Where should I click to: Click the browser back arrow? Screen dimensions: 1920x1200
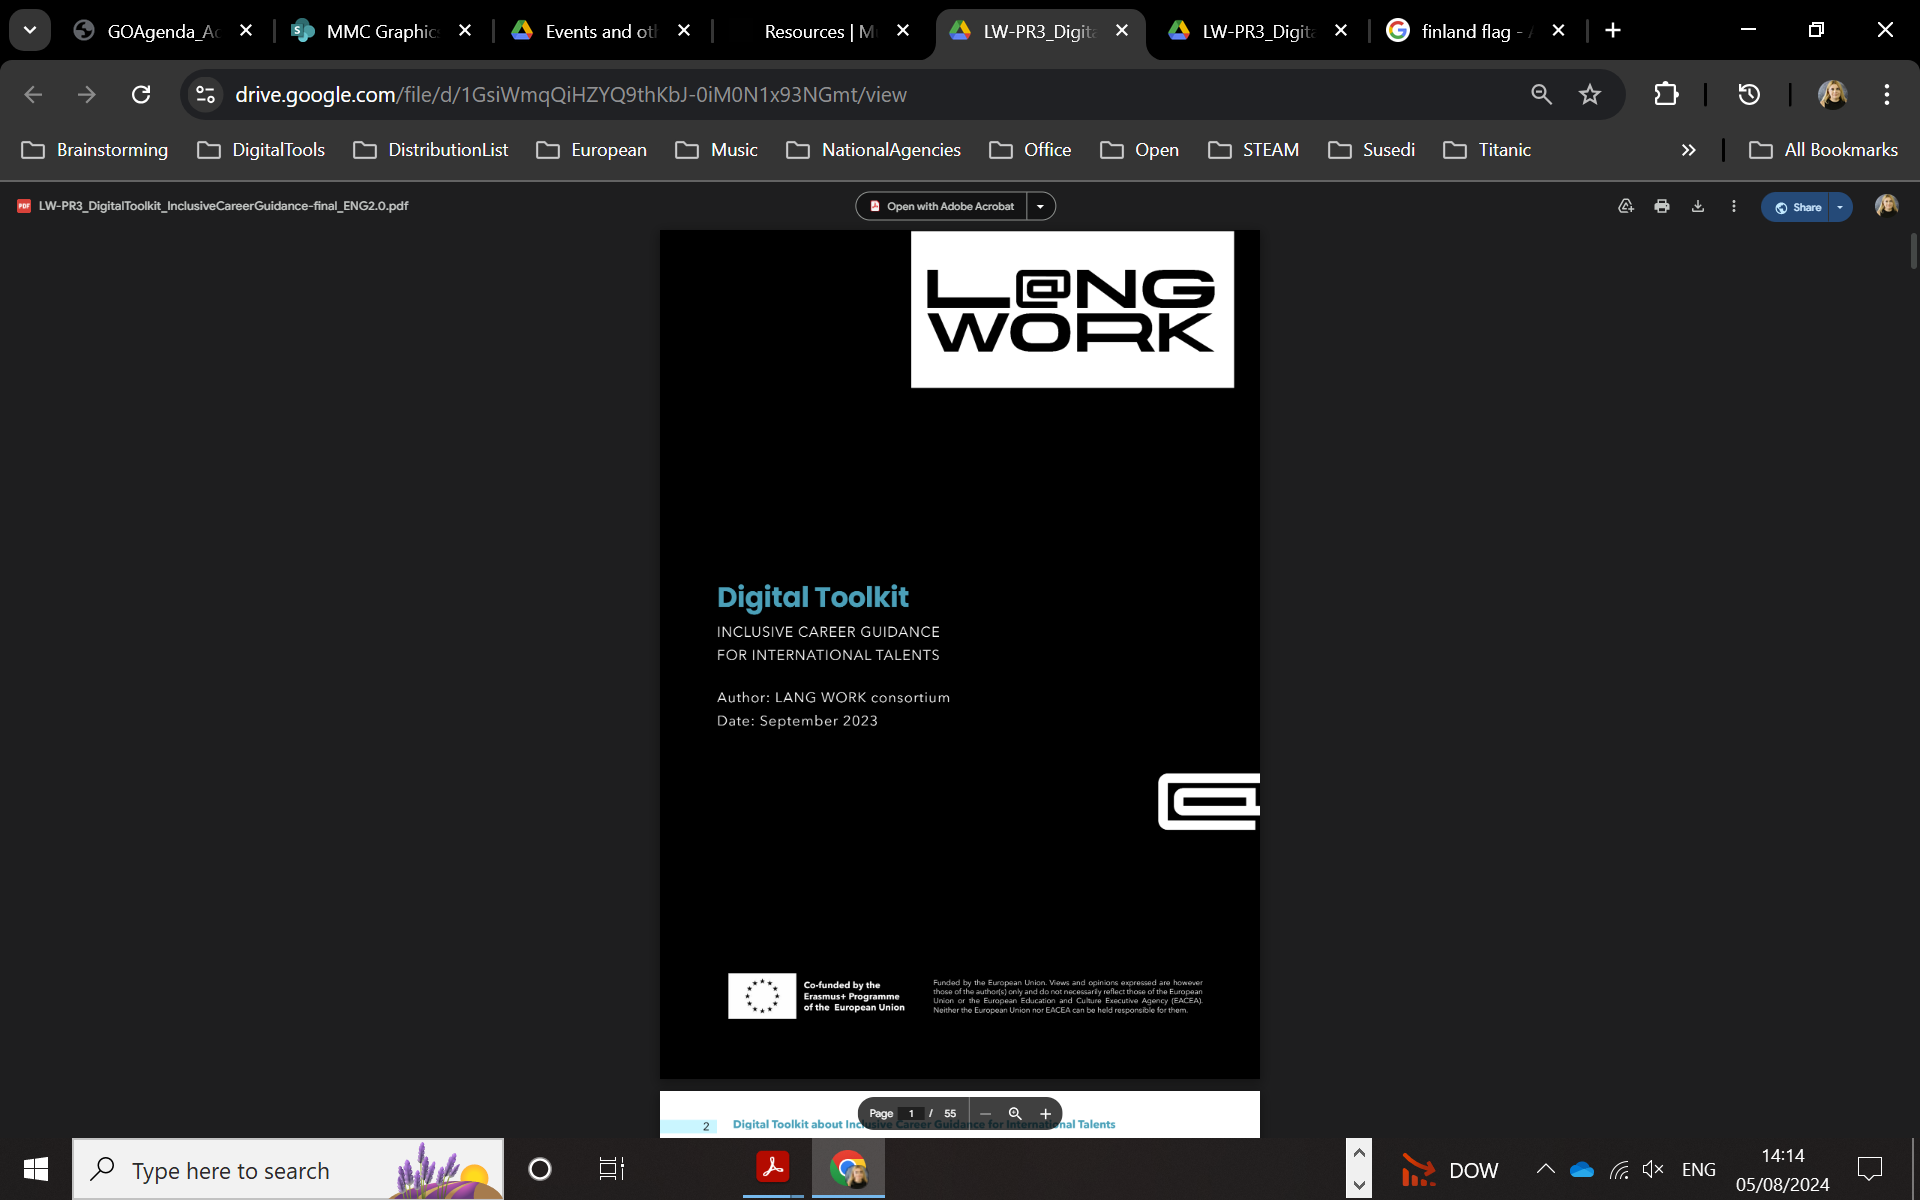click(33, 94)
